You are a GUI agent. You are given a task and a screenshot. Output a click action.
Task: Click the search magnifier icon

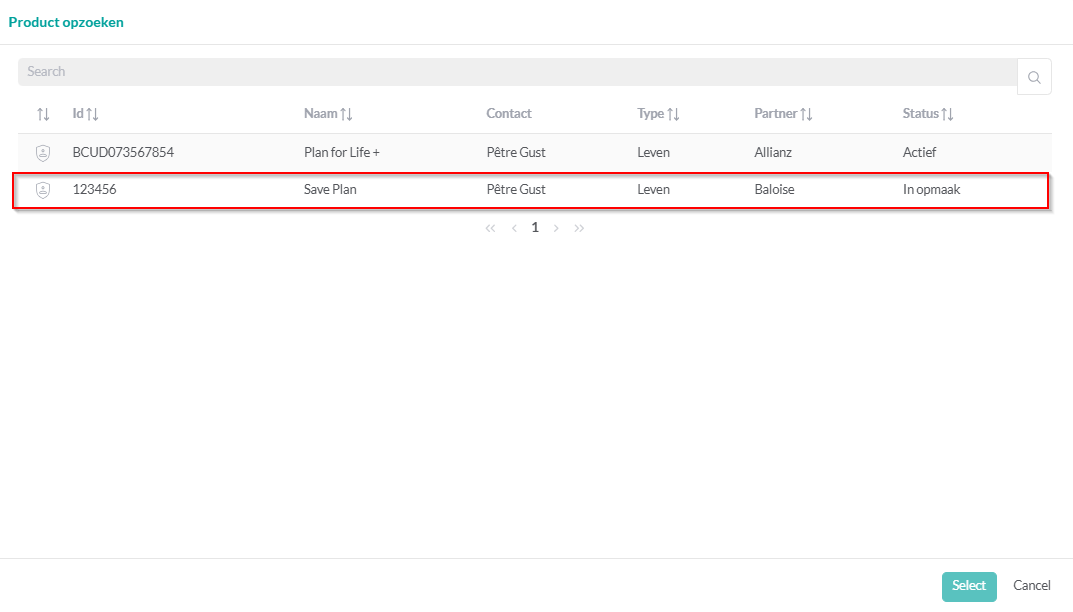(x=1034, y=77)
